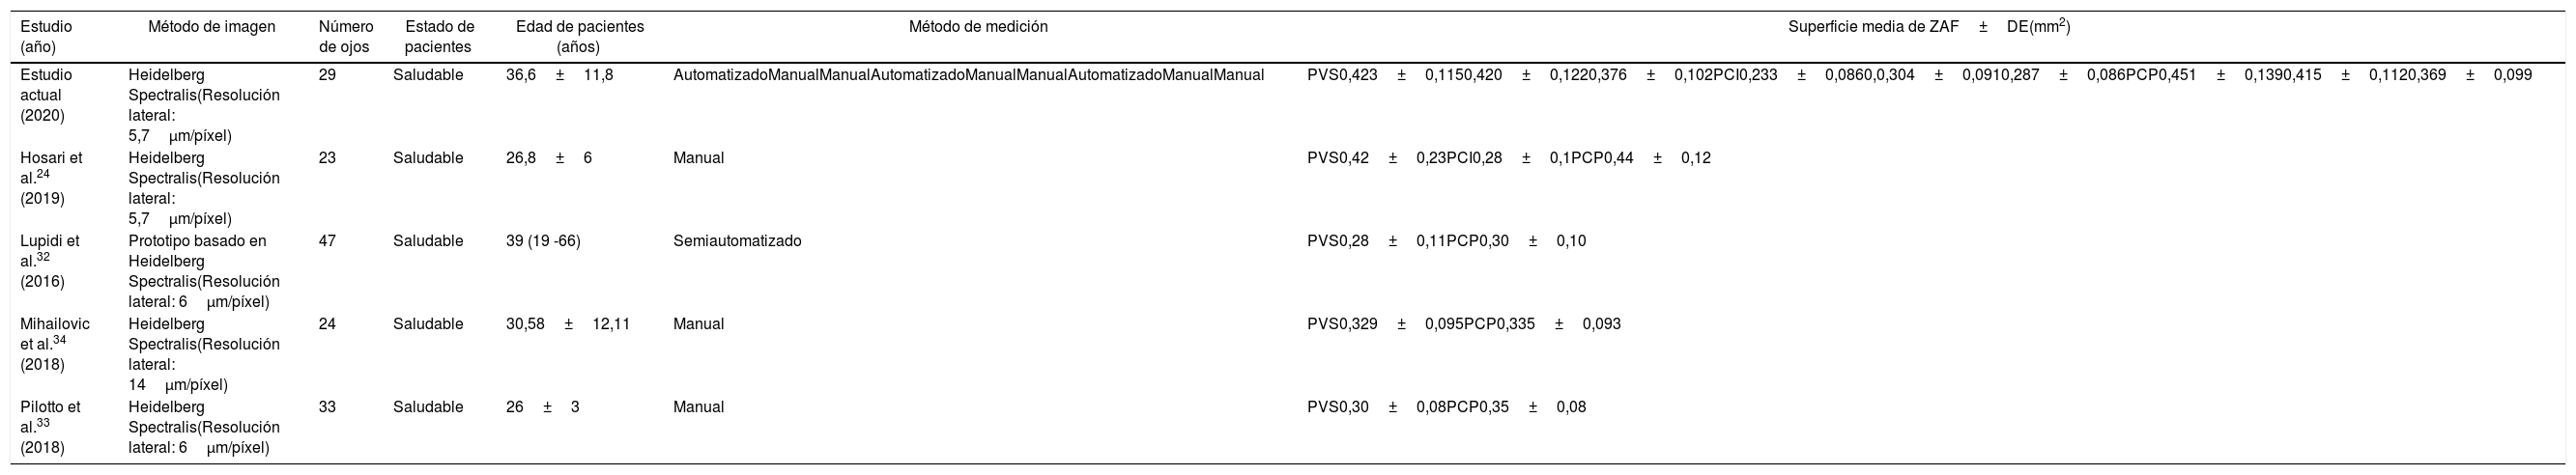
Task: Open reference 32 next to Lupidi
Action: coord(40,256)
